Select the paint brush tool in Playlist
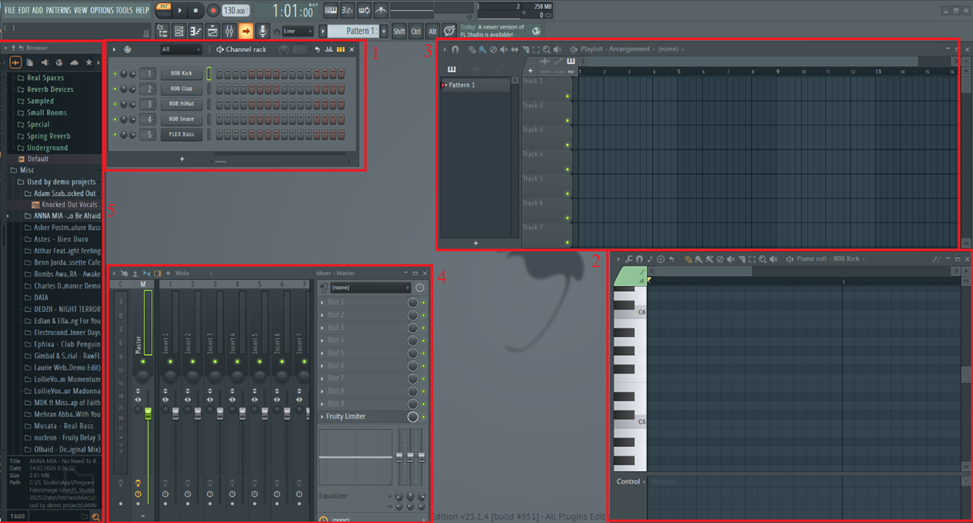 (482, 49)
